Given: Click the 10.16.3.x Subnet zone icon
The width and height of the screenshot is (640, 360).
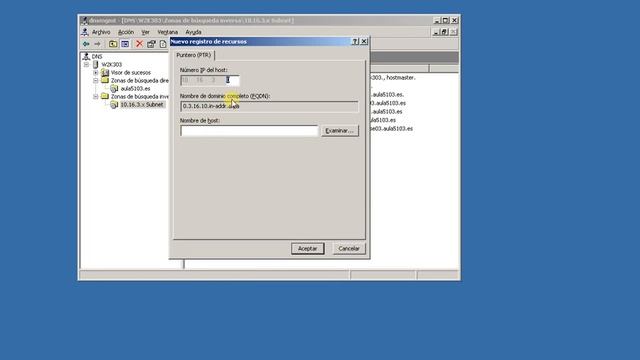Looking at the screenshot, I should (114, 105).
